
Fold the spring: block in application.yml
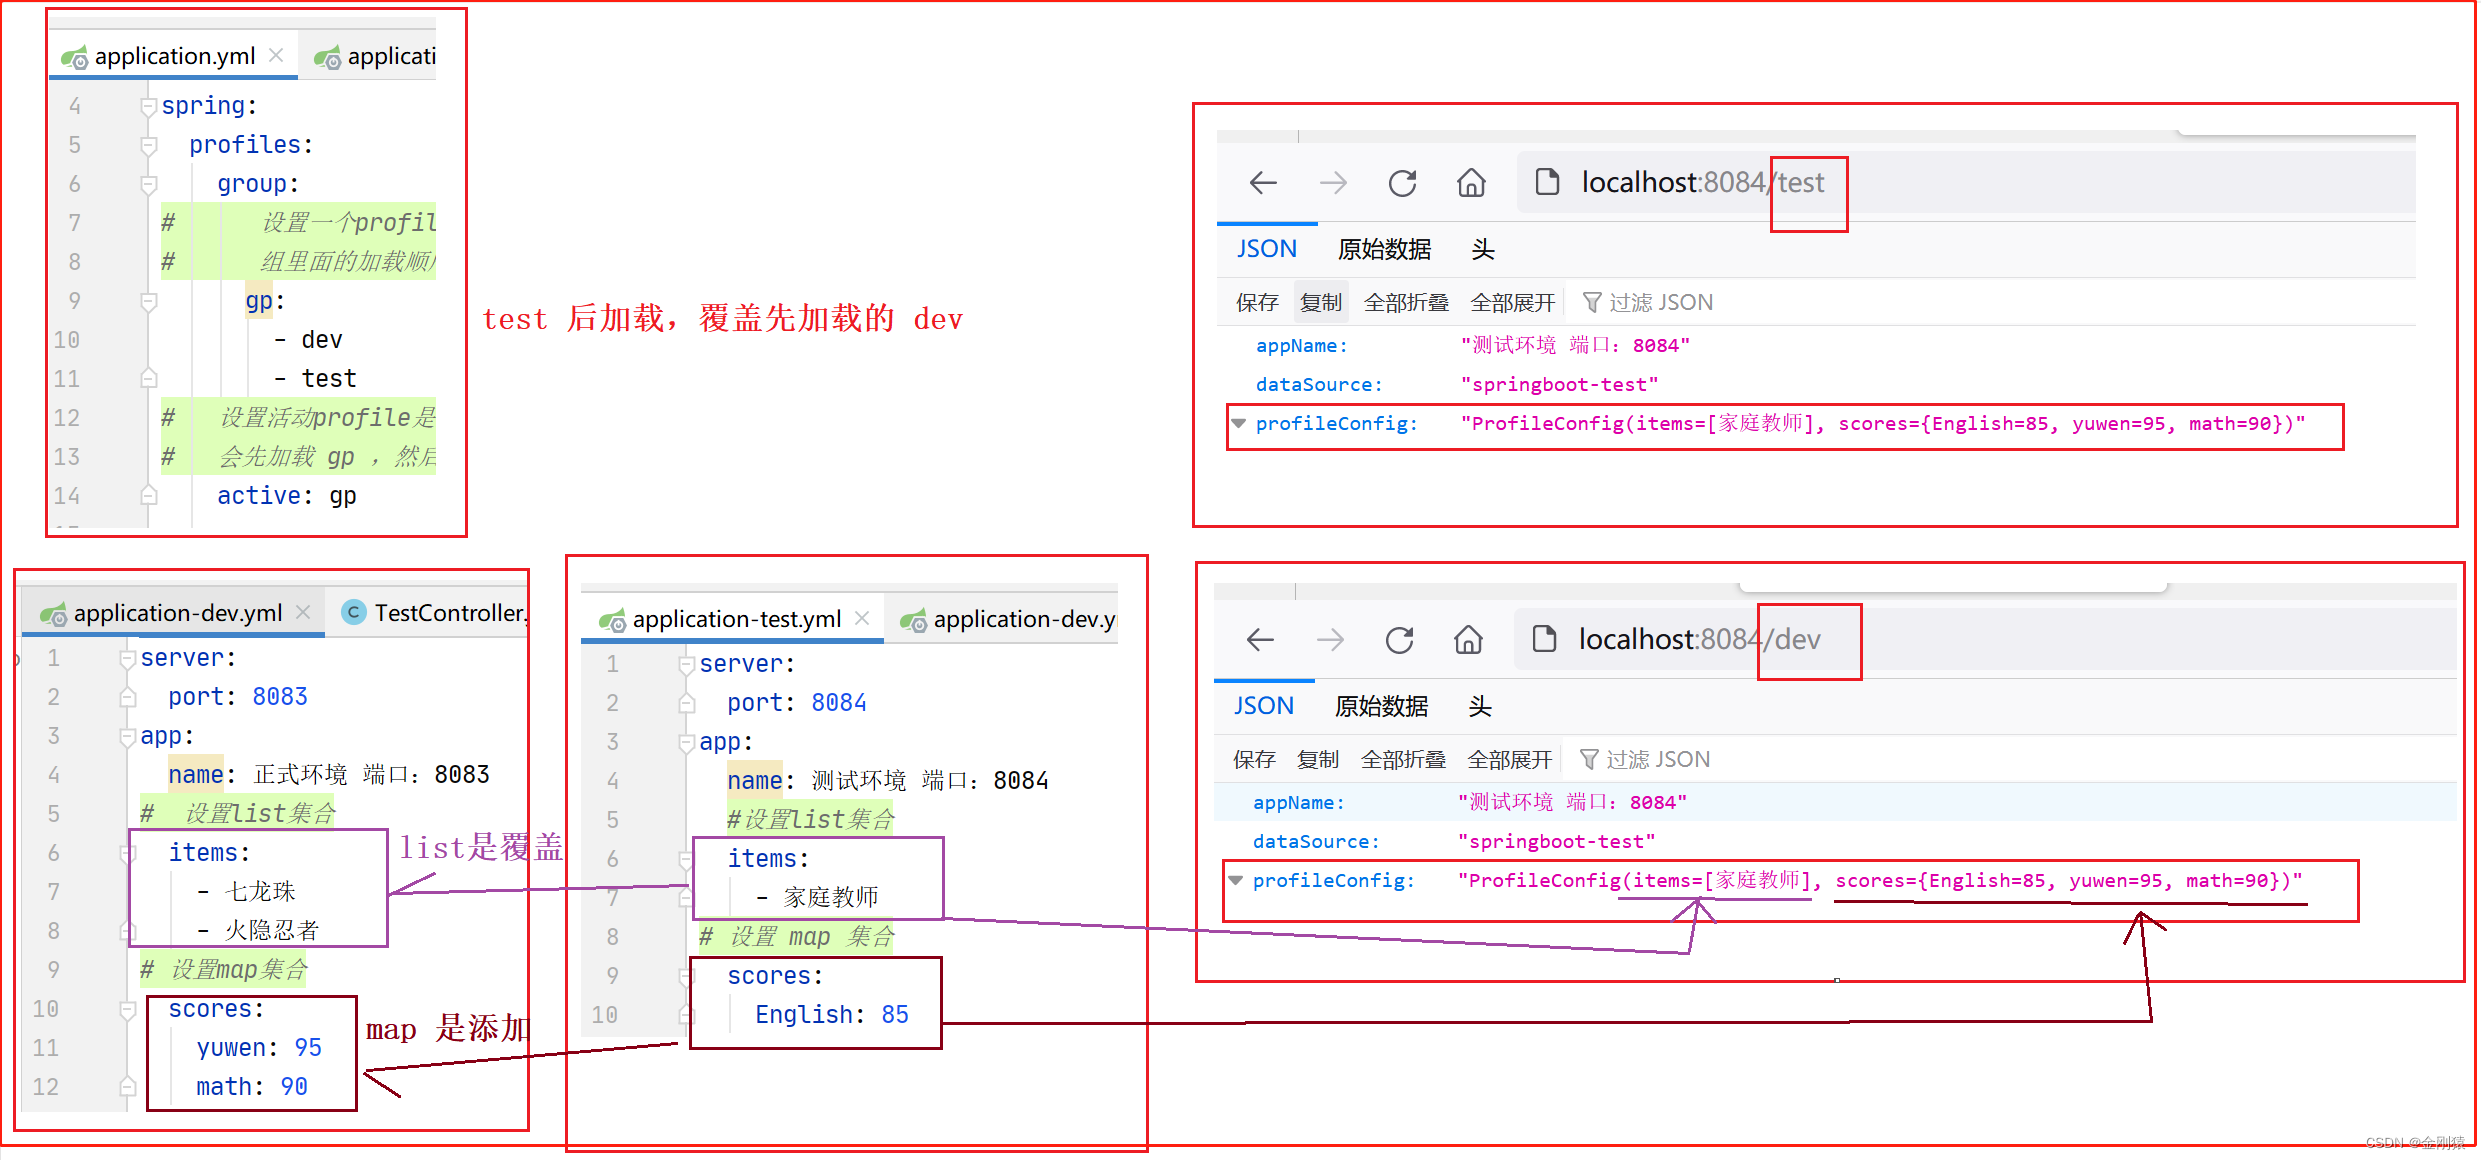click(149, 106)
